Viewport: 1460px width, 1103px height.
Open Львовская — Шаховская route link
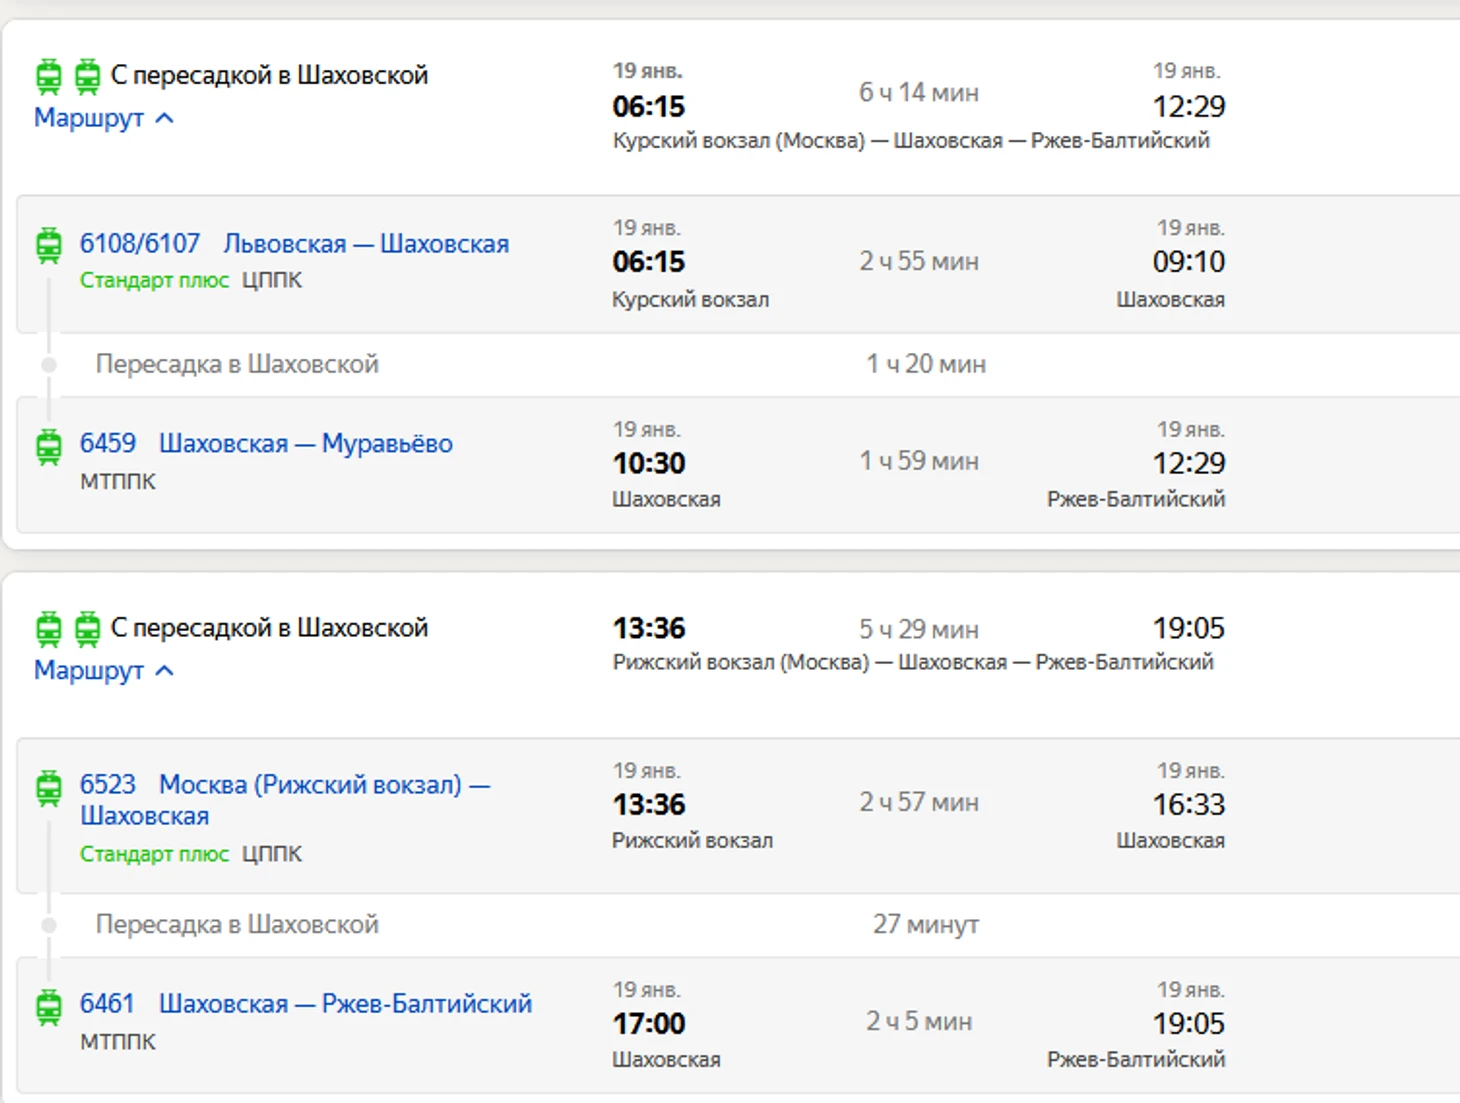point(366,244)
